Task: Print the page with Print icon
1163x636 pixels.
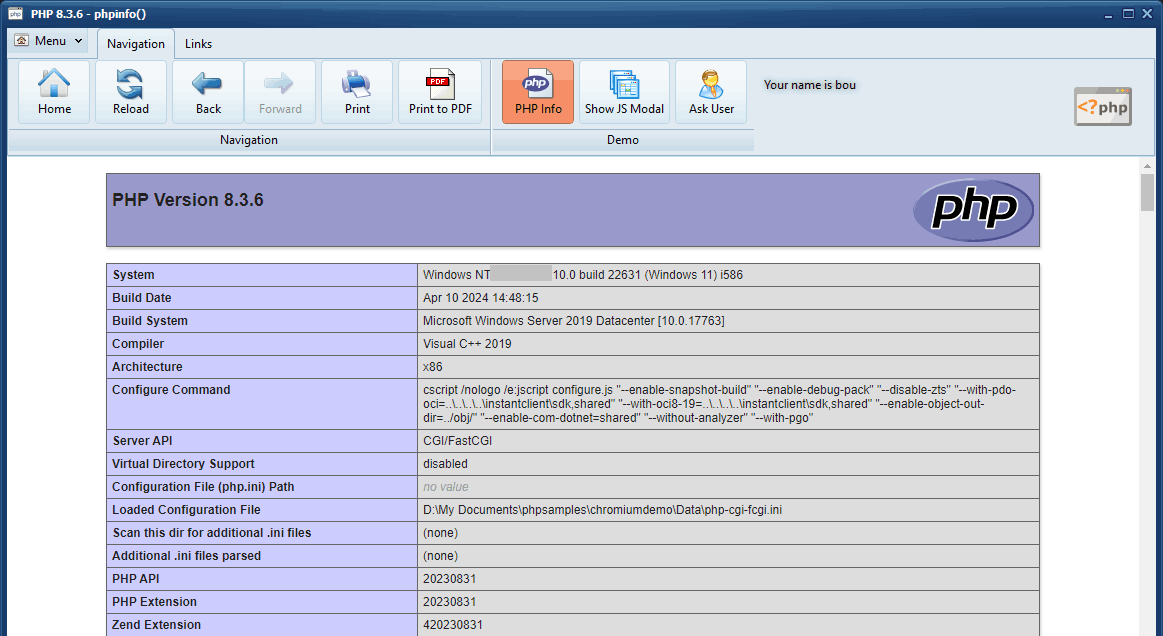Action: [357, 92]
